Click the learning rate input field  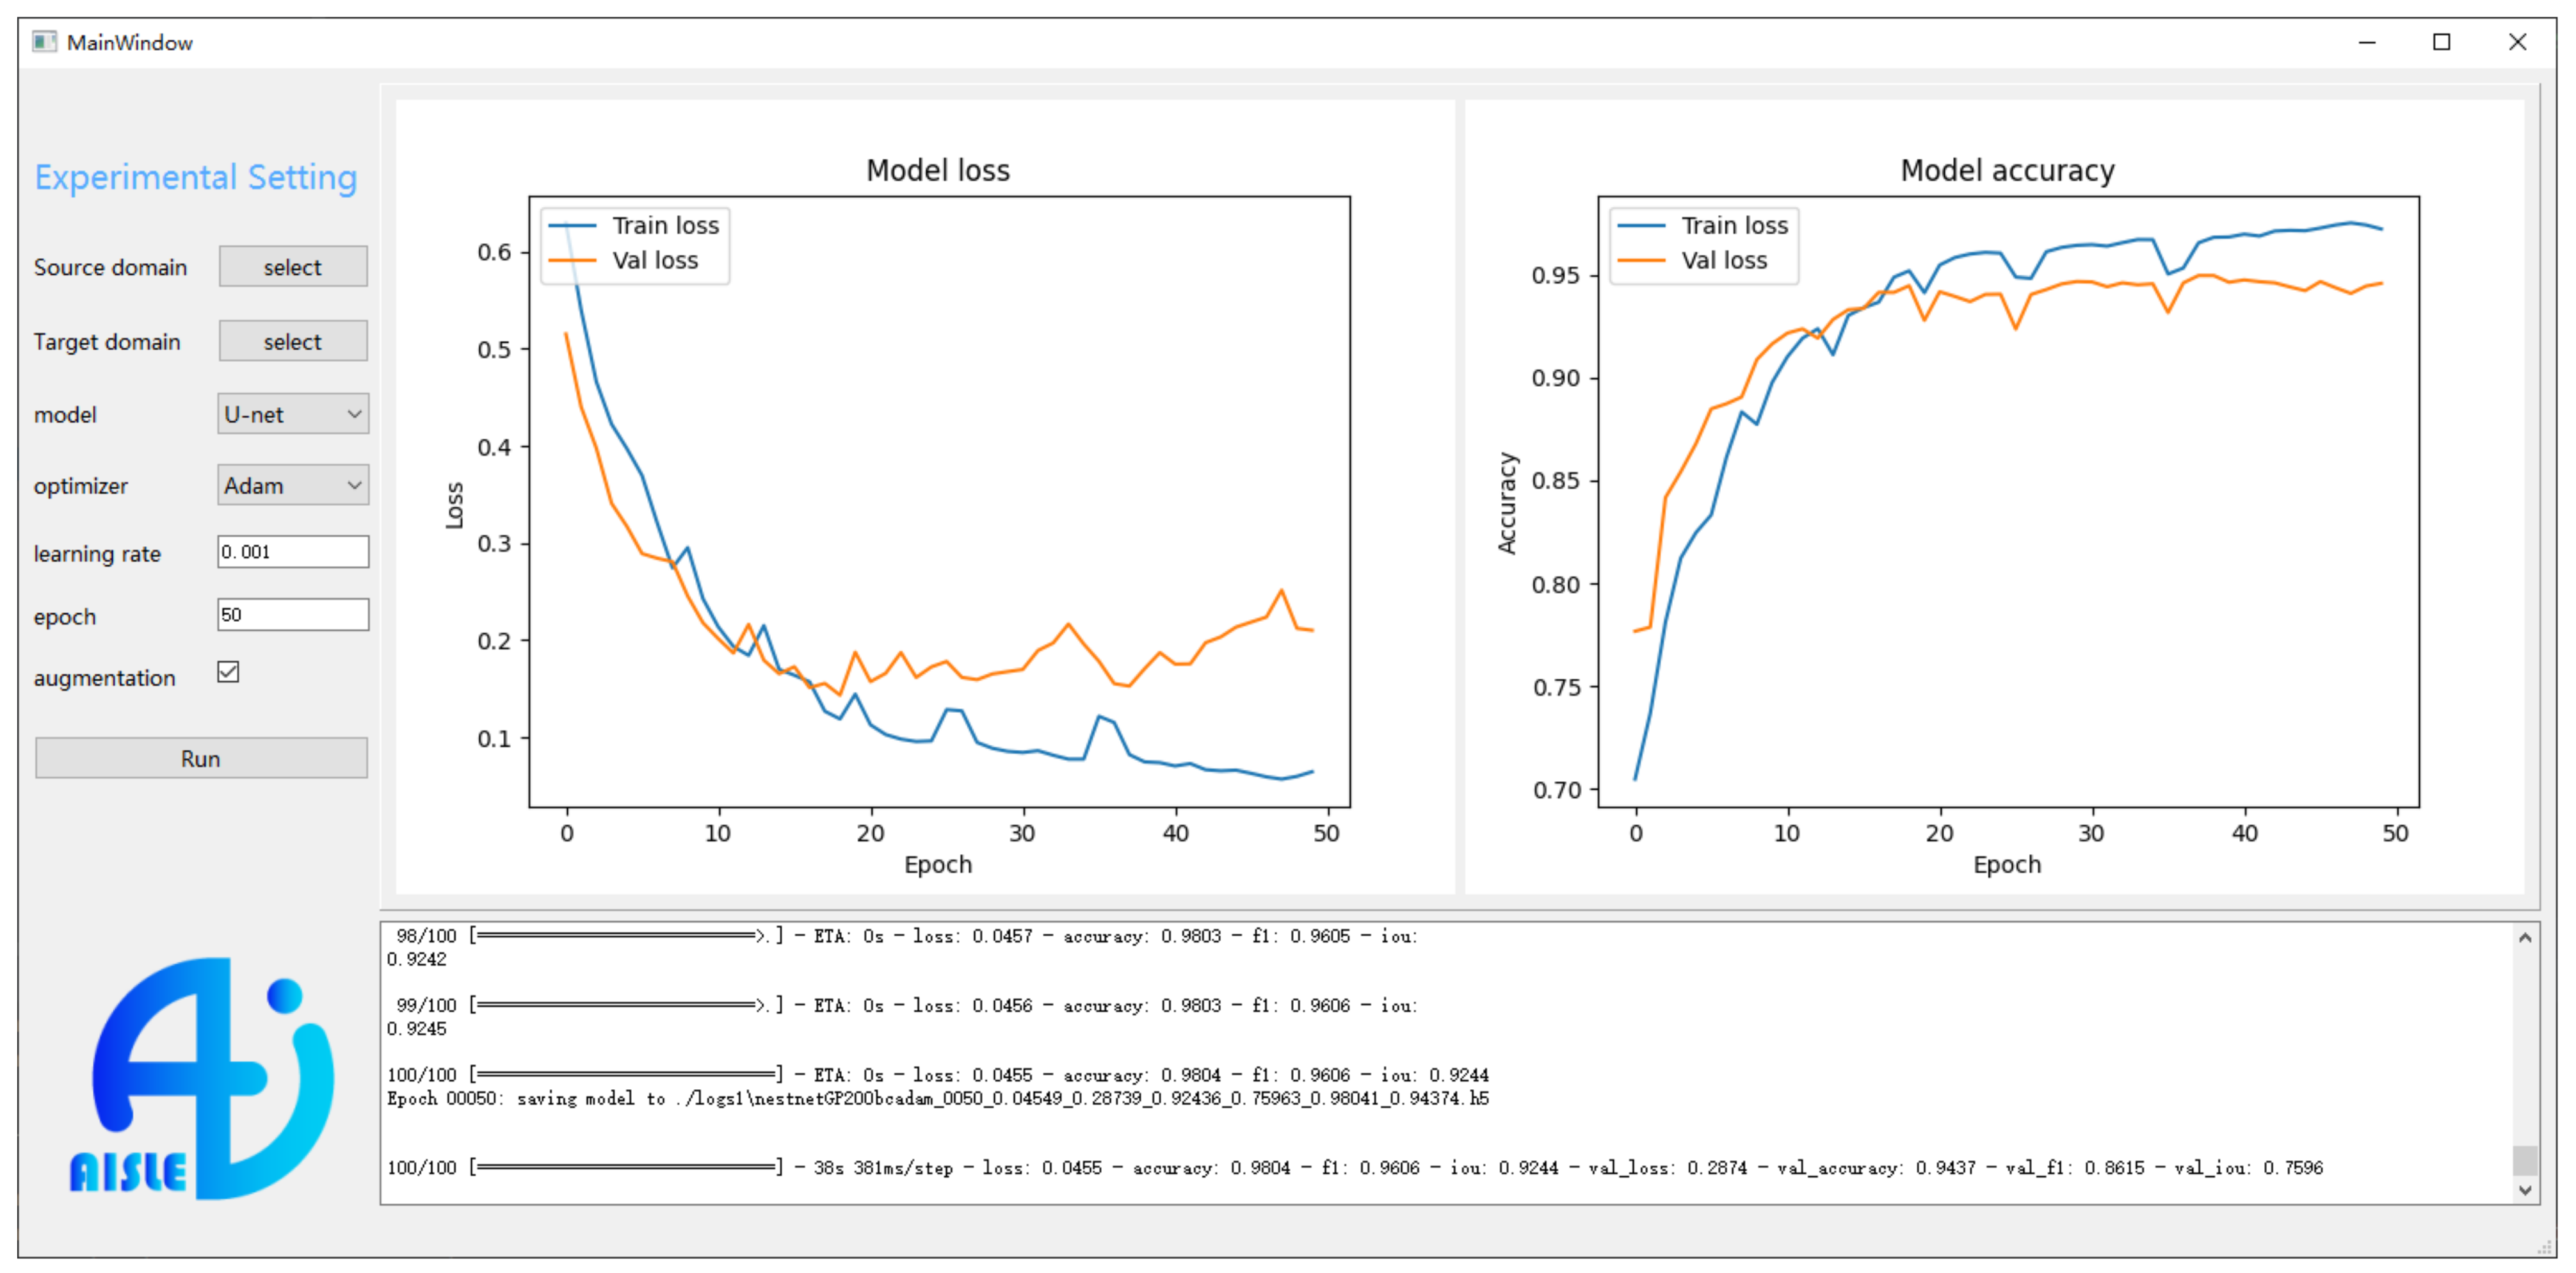293,552
